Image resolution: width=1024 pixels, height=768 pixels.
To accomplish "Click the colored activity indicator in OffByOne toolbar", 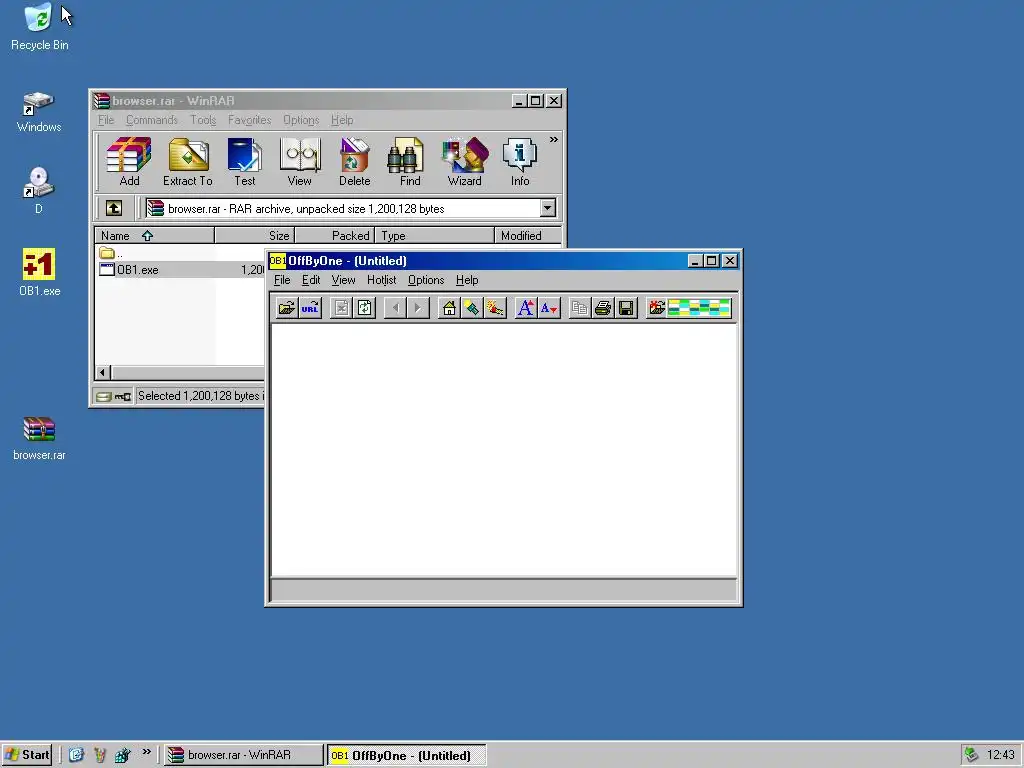I will coord(699,308).
